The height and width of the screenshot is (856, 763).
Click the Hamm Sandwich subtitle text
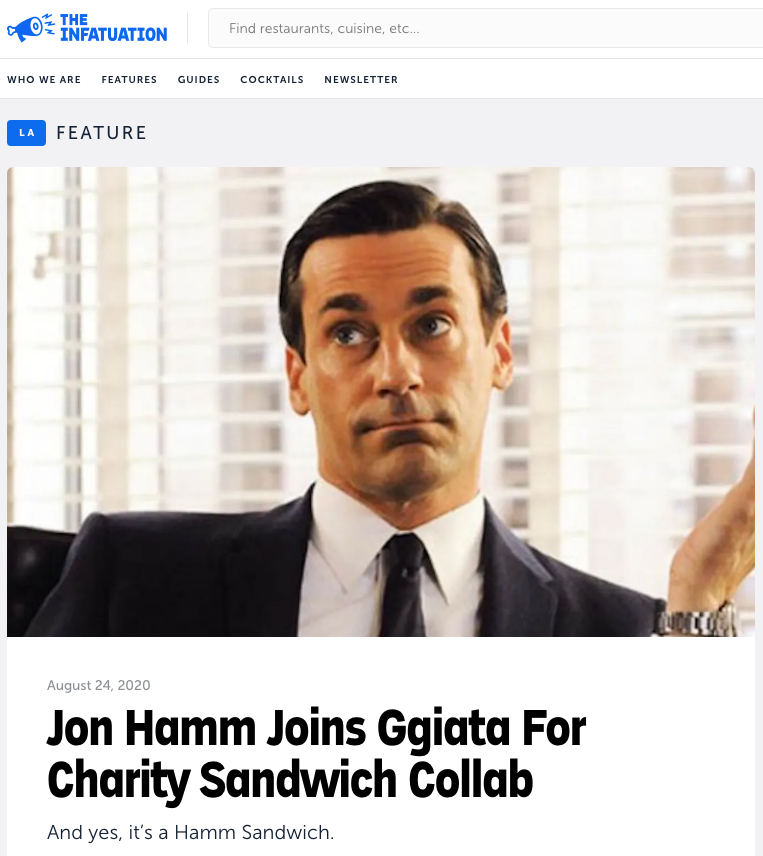[190, 833]
